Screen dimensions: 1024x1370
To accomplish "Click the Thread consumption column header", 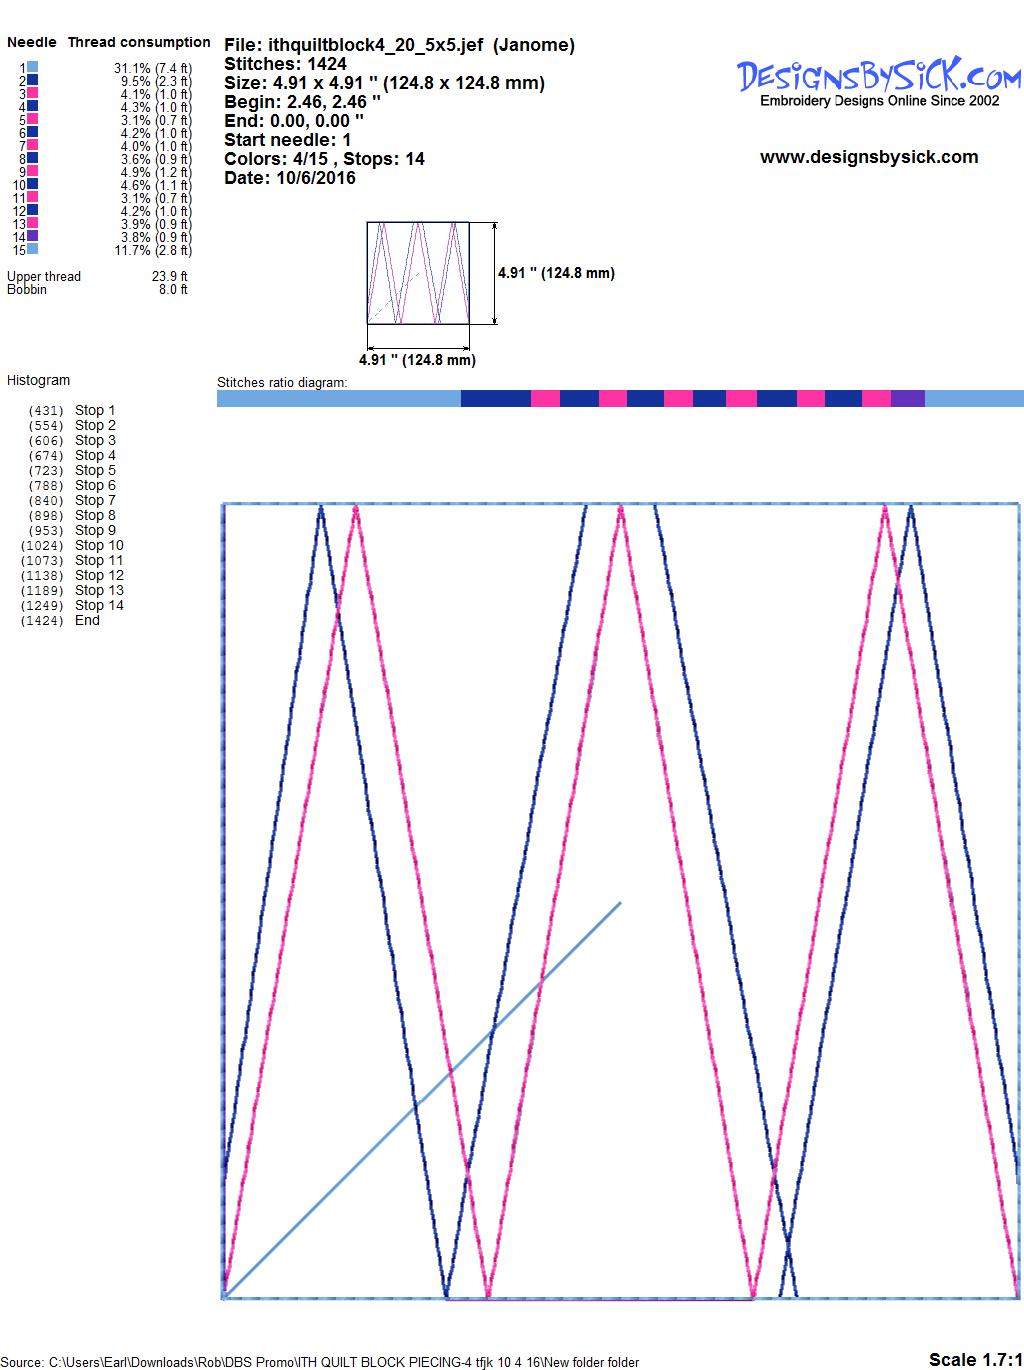I will click(138, 42).
